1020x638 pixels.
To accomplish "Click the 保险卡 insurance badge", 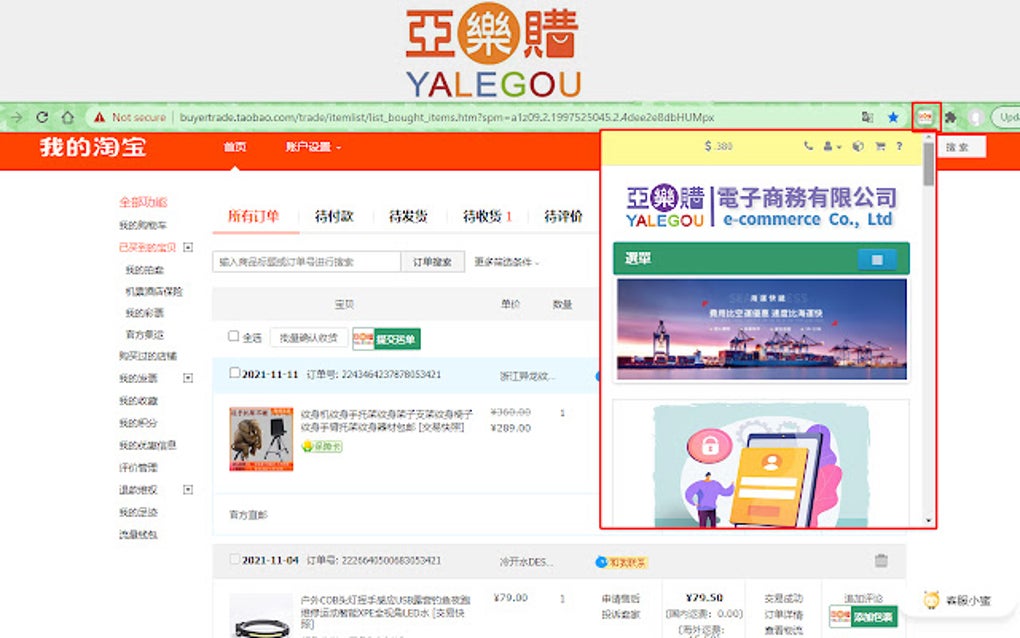I will [x=322, y=447].
